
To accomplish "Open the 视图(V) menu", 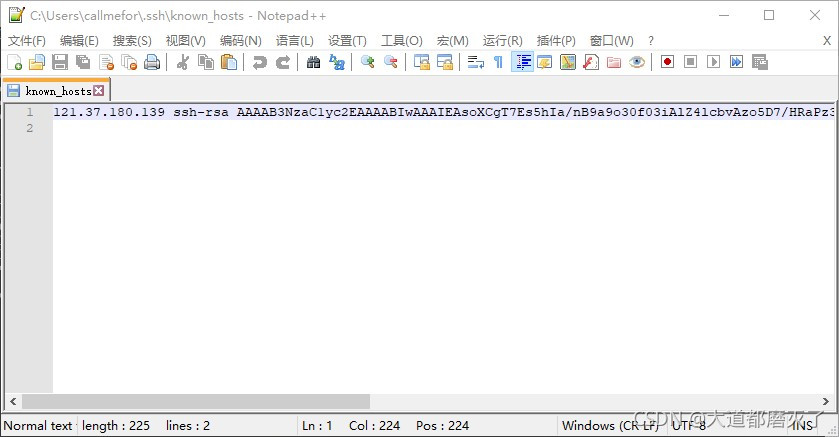I will point(186,41).
